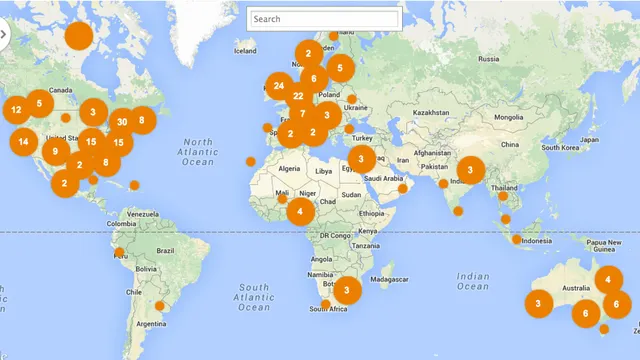Open the cluster marker labeled 14
The height and width of the screenshot is (360, 640).
(x=23, y=142)
